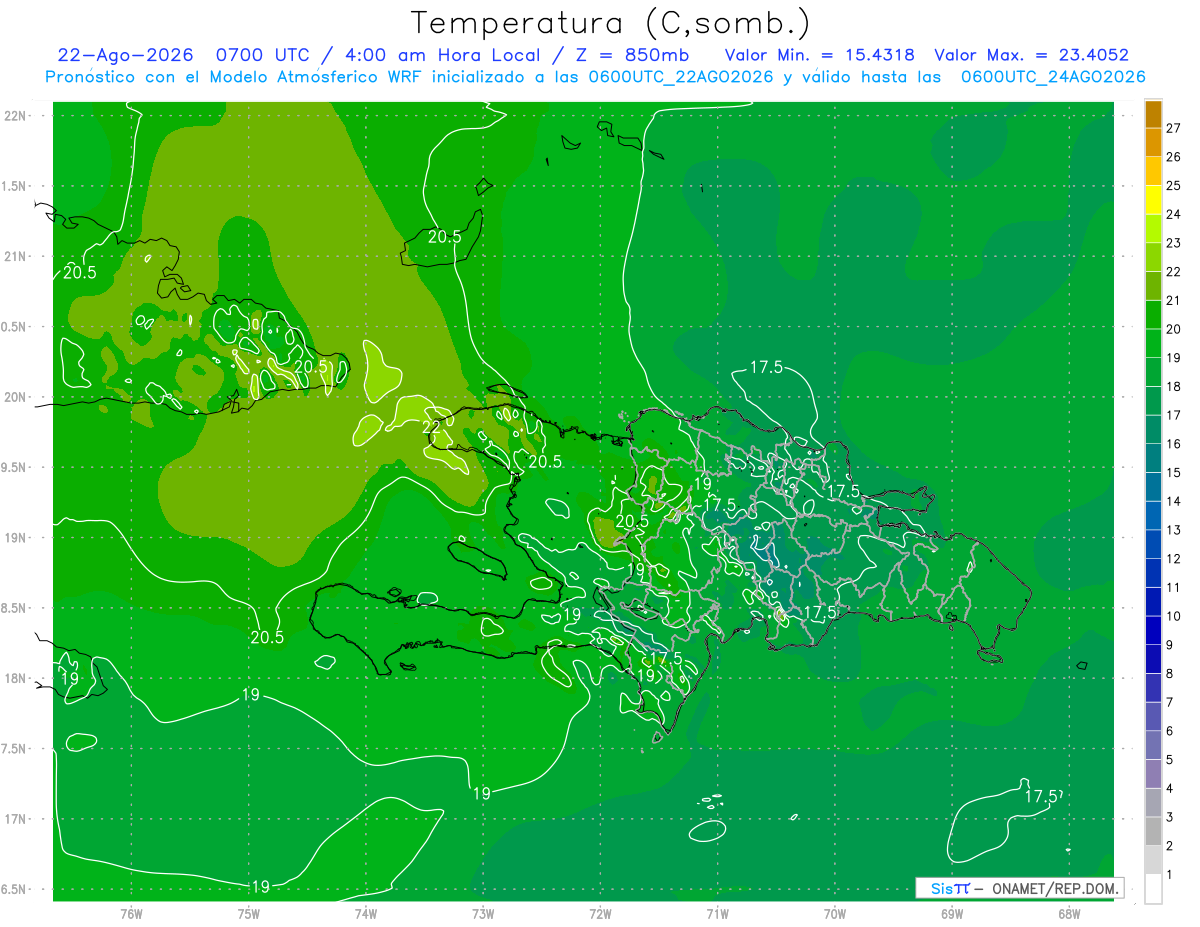The height and width of the screenshot is (927, 1200).
Task: Click the '20N' latitude axis label
Action: click(x=15, y=397)
